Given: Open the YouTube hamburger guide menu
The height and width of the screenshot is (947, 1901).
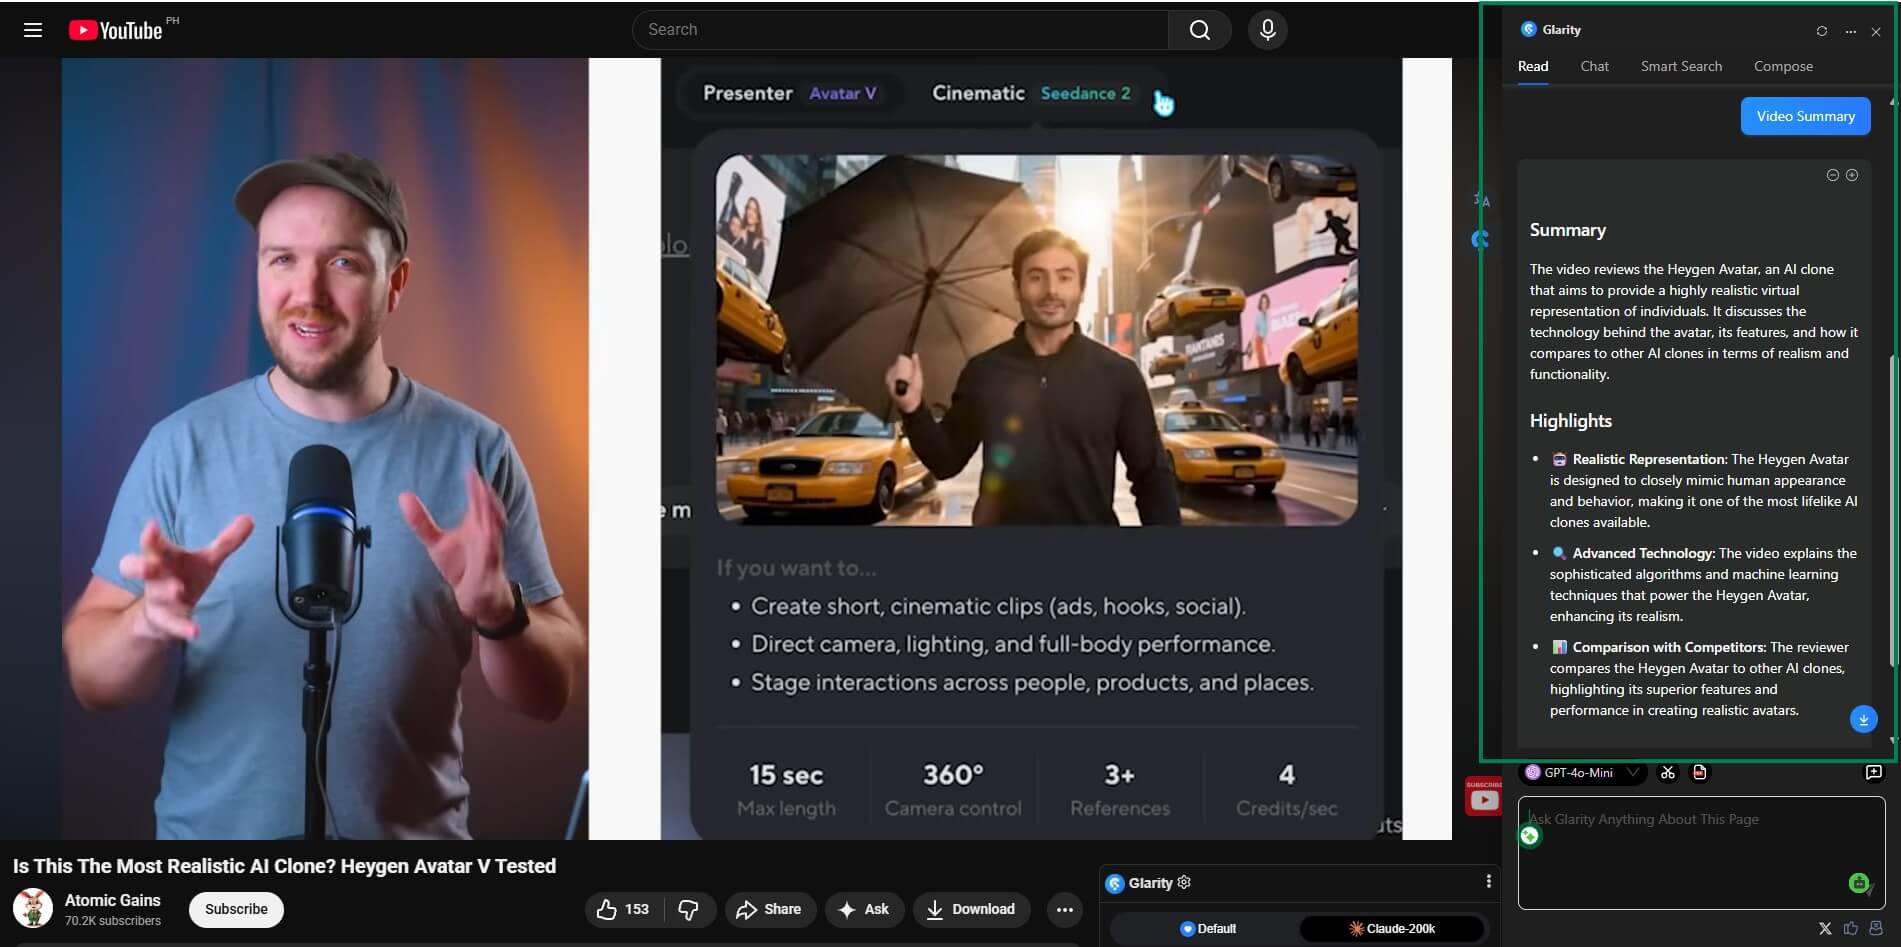Looking at the screenshot, I should pos(33,30).
